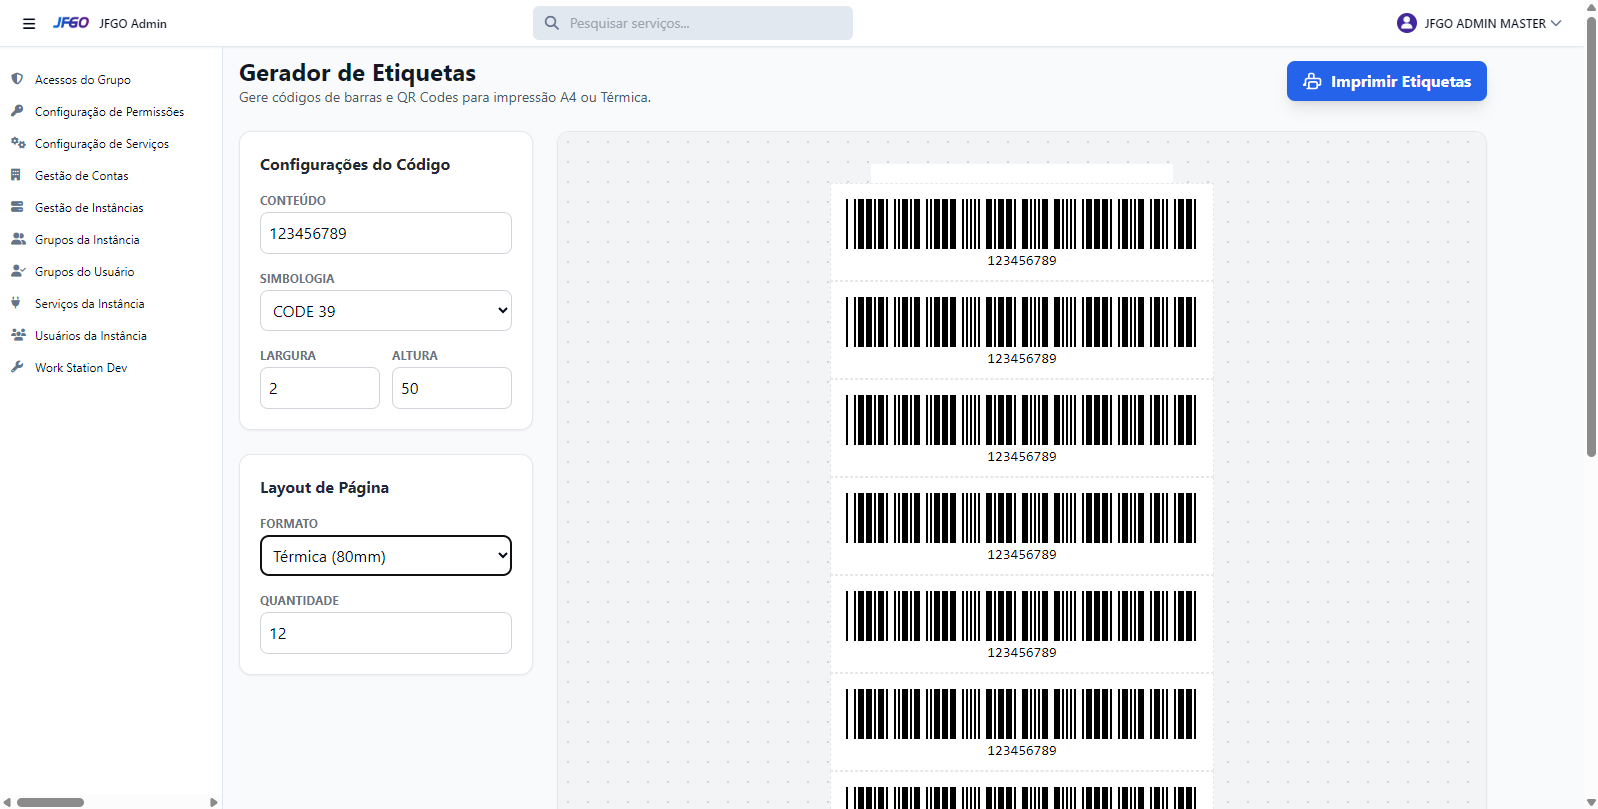The image size is (1598, 809).
Task: Click the gears icon for Configuração de Serviços
Action: tap(17, 143)
